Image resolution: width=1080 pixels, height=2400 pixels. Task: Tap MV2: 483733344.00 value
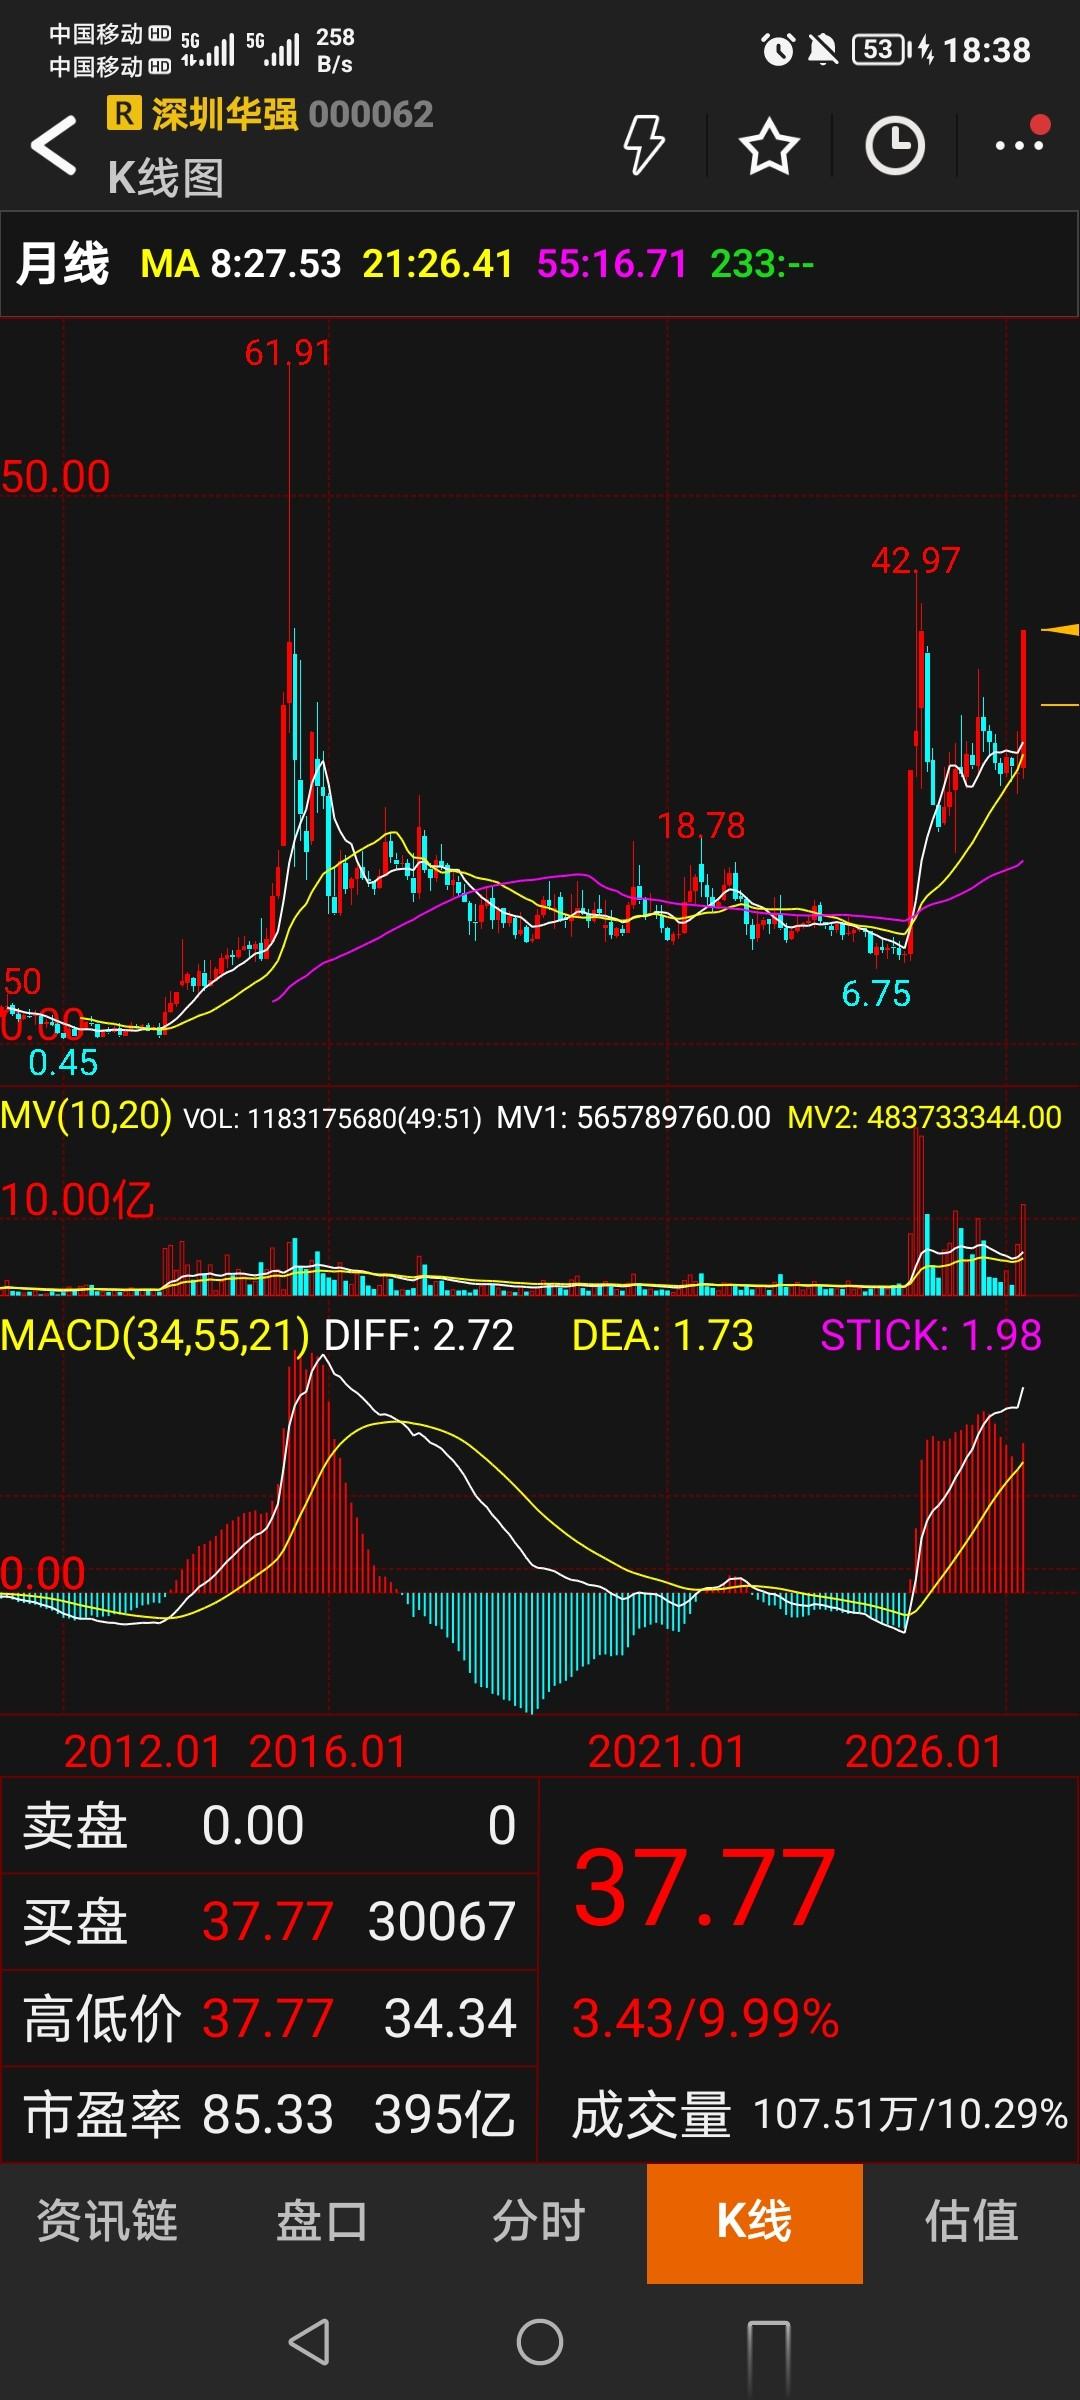[x=925, y=1117]
